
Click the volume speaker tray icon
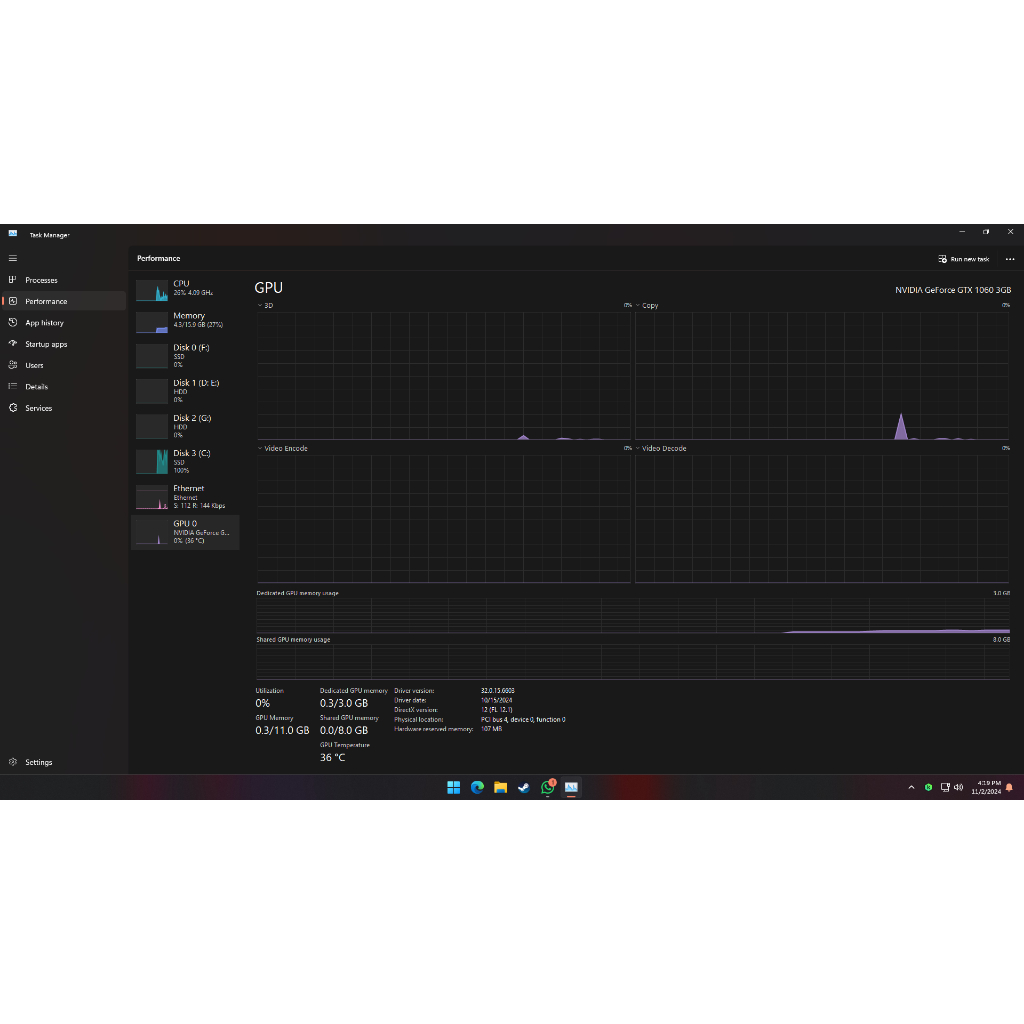point(958,788)
